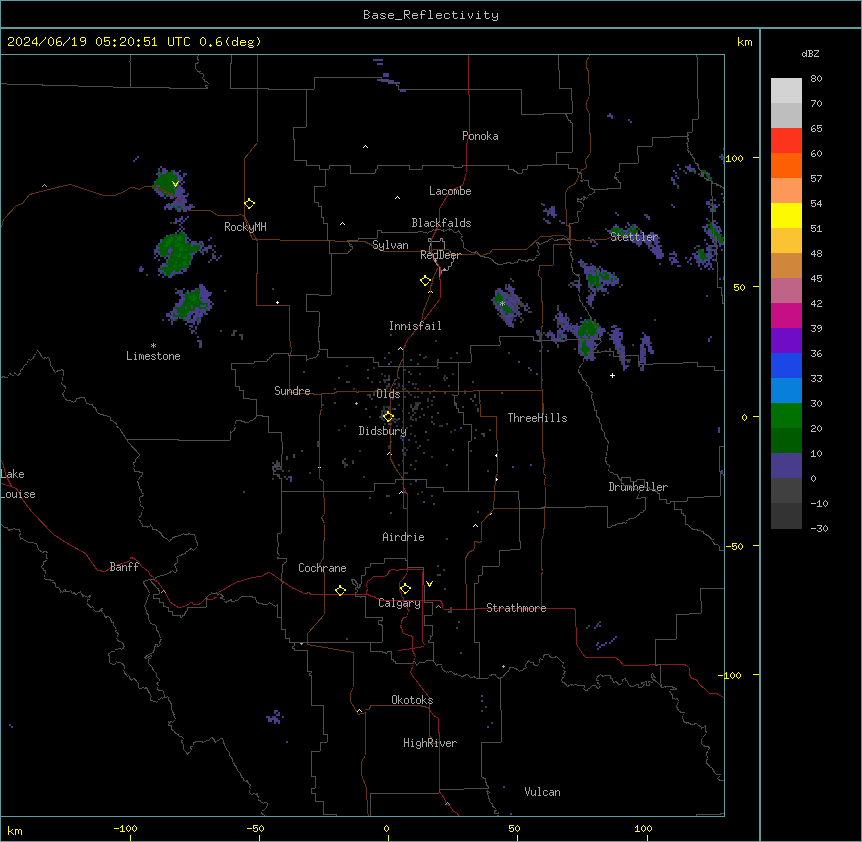This screenshot has width=862, height=842.
Task: Pick the bright yellow 54–51 dBZ swatch
Action: (786, 215)
